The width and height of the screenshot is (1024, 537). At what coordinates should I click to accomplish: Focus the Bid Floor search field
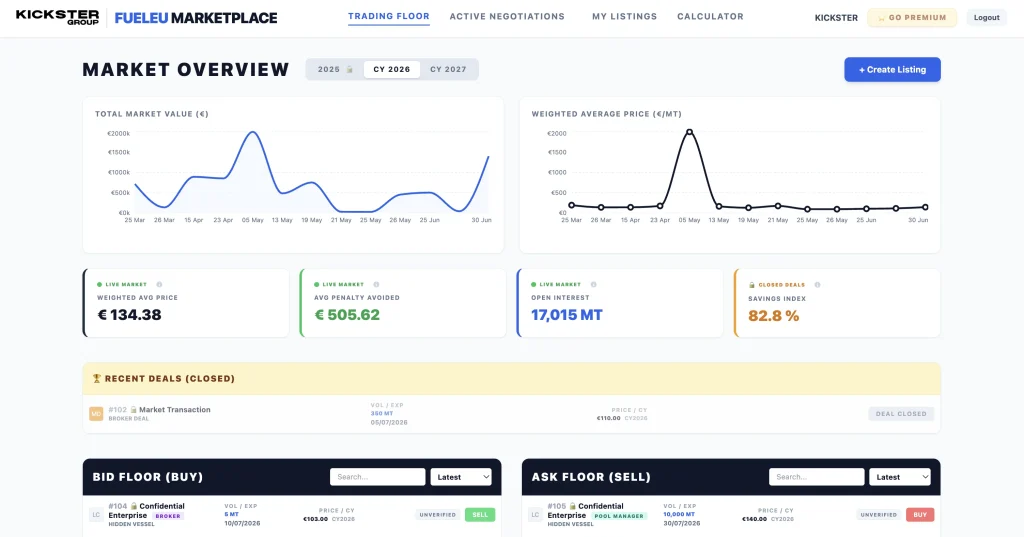click(377, 477)
